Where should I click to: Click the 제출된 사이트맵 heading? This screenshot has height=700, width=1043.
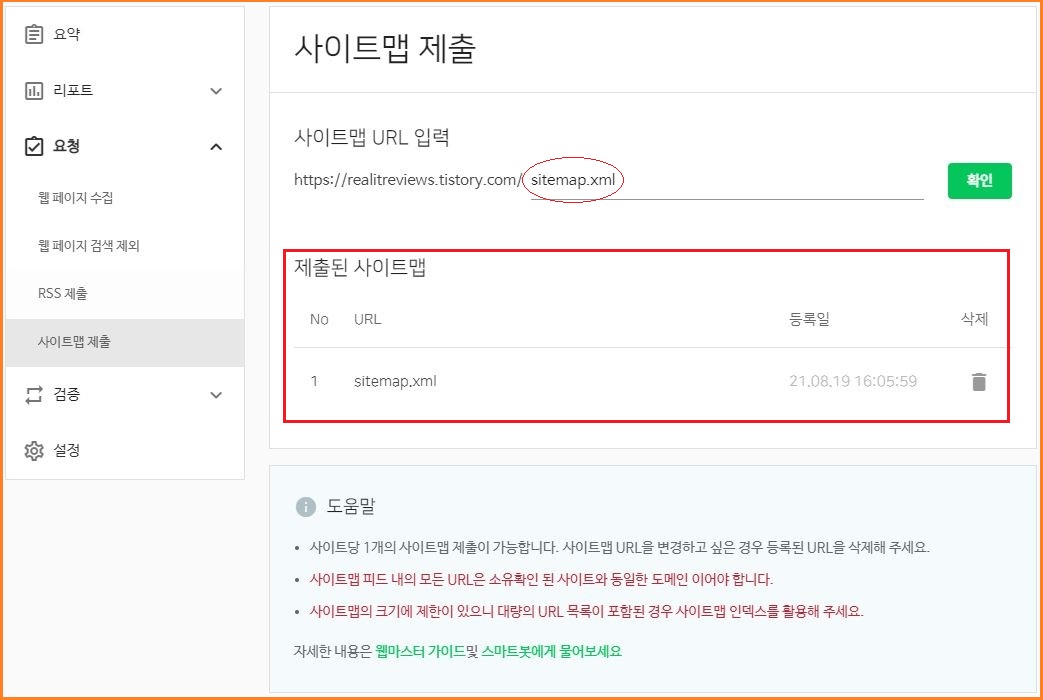[x=360, y=267]
